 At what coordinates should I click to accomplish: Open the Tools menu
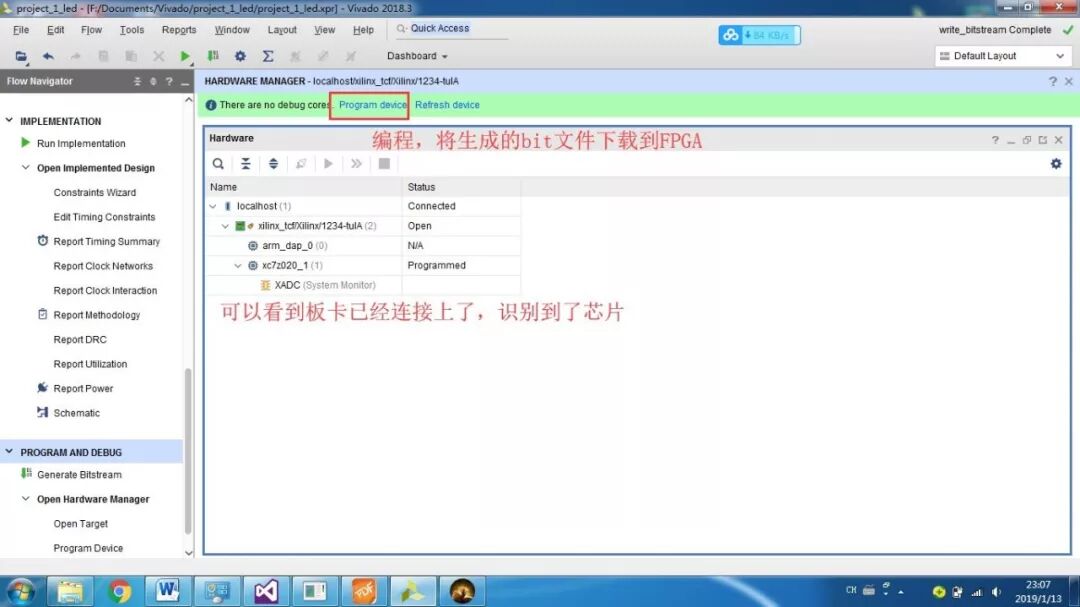pyautogui.click(x=132, y=30)
